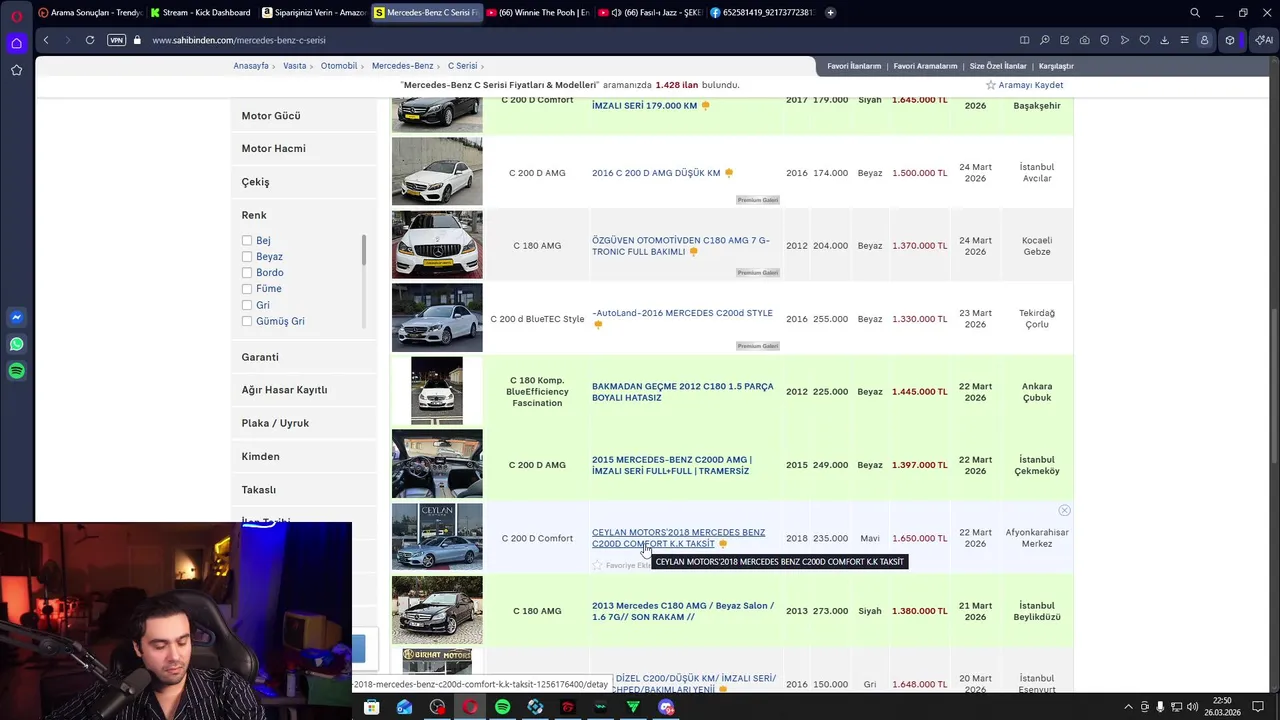The height and width of the screenshot is (720, 1280).
Task: Check the Bej color filter
Action: click(x=246, y=240)
